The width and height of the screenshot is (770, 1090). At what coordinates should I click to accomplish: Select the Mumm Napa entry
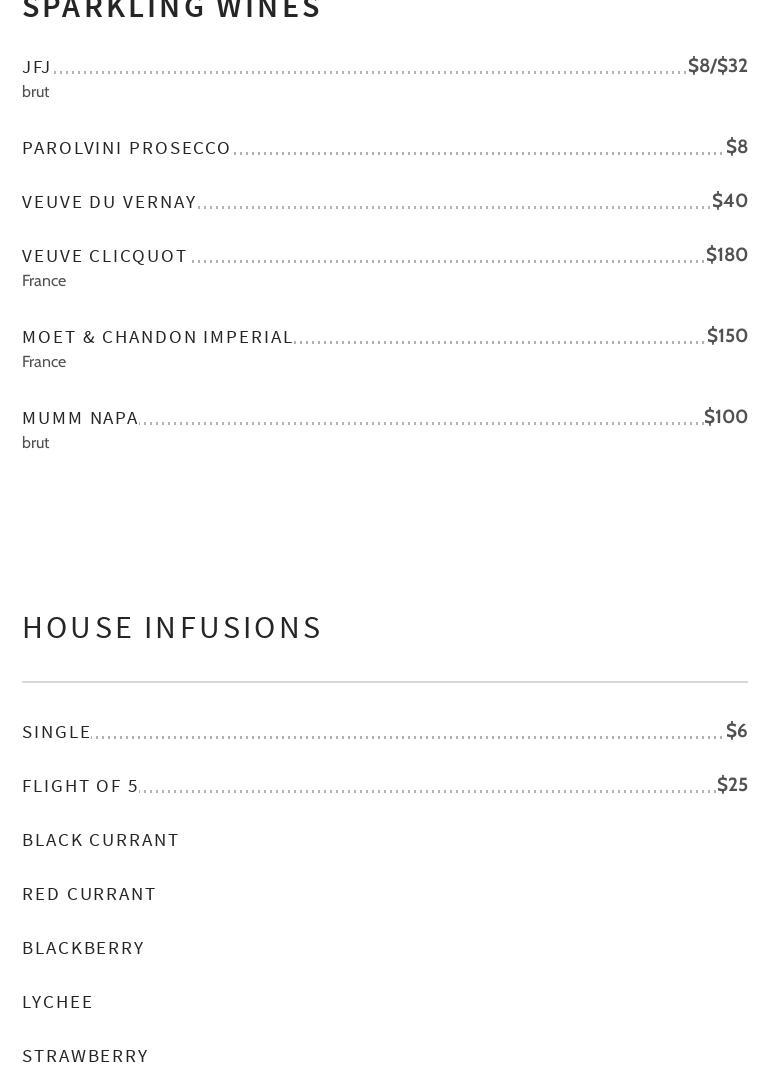(80, 419)
